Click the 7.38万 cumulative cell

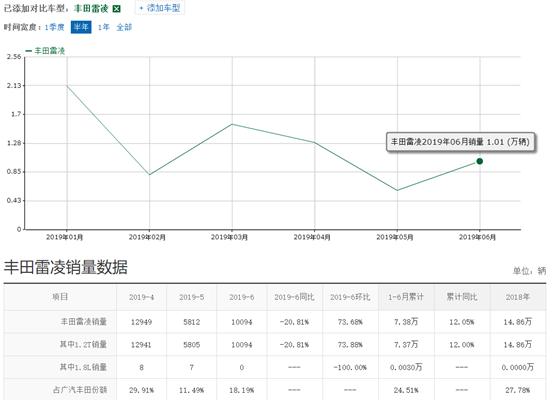tap(406, 322)
